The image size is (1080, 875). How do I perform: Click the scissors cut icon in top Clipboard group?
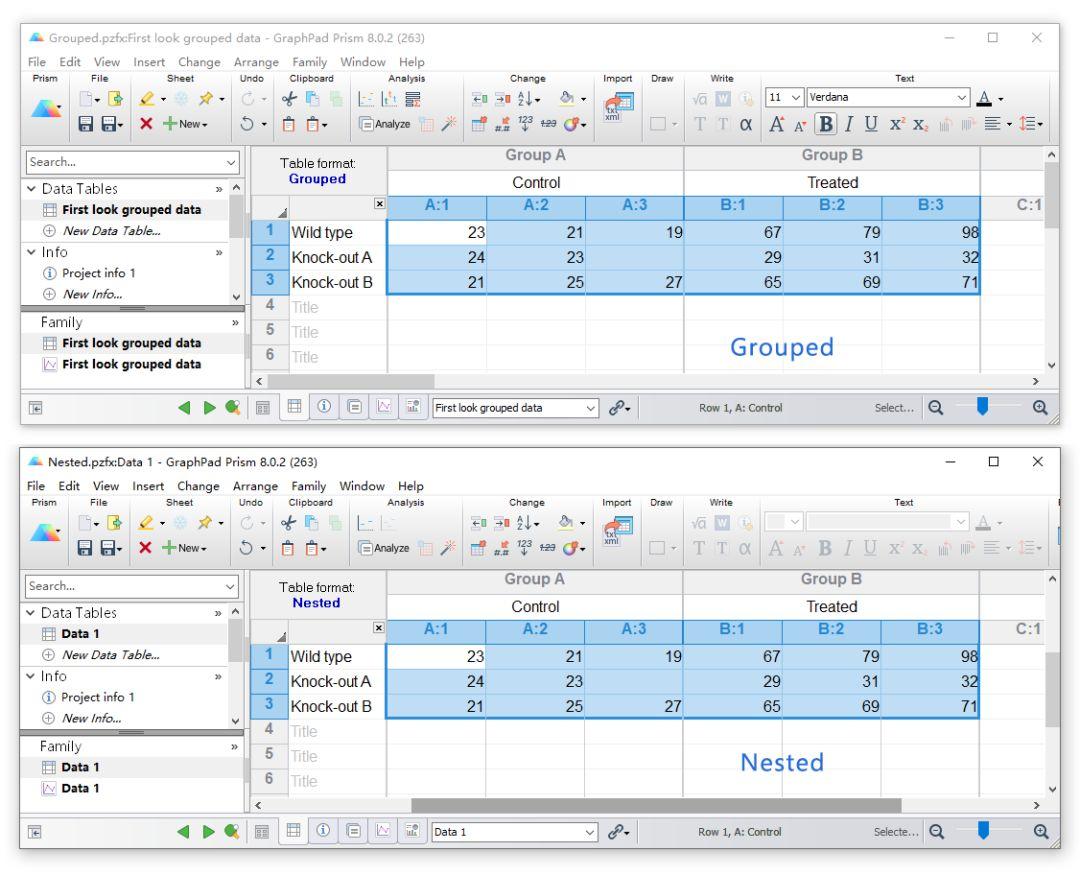click(289, 99)
